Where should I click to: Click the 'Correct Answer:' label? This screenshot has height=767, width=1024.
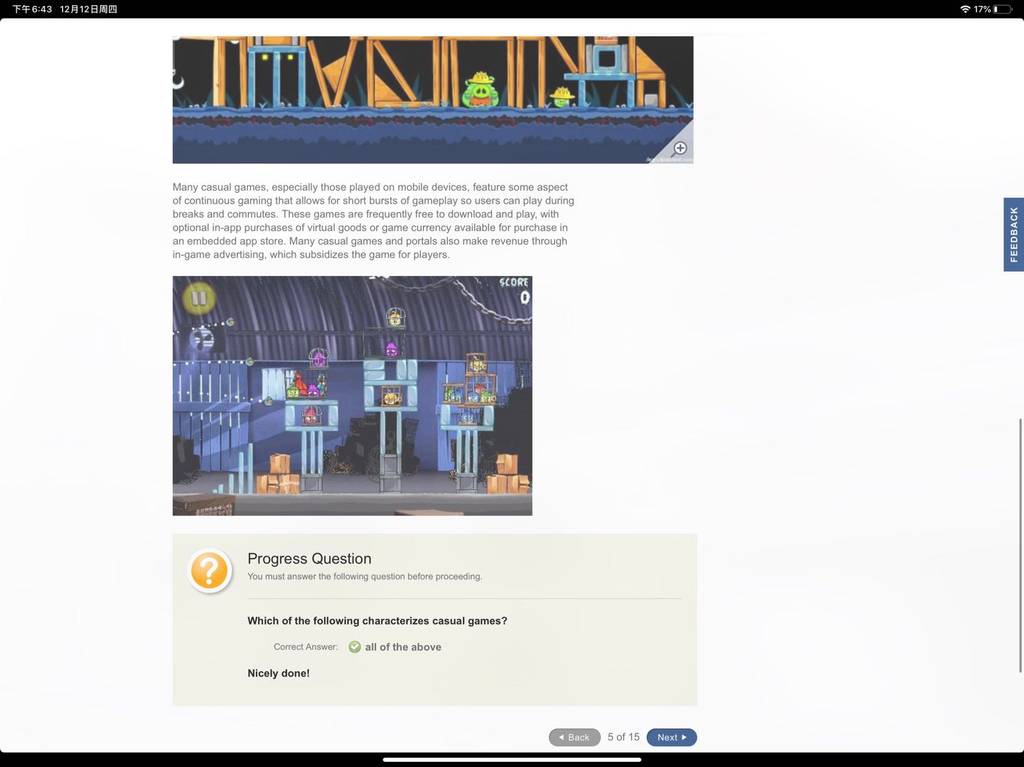point(306,647)
